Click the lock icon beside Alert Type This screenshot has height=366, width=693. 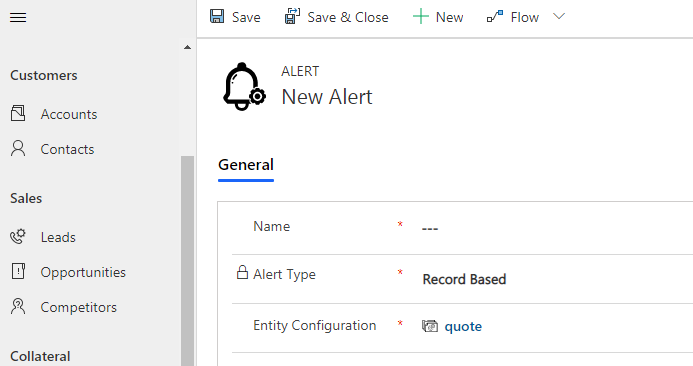pyautogui.click(x=242, y=272)
